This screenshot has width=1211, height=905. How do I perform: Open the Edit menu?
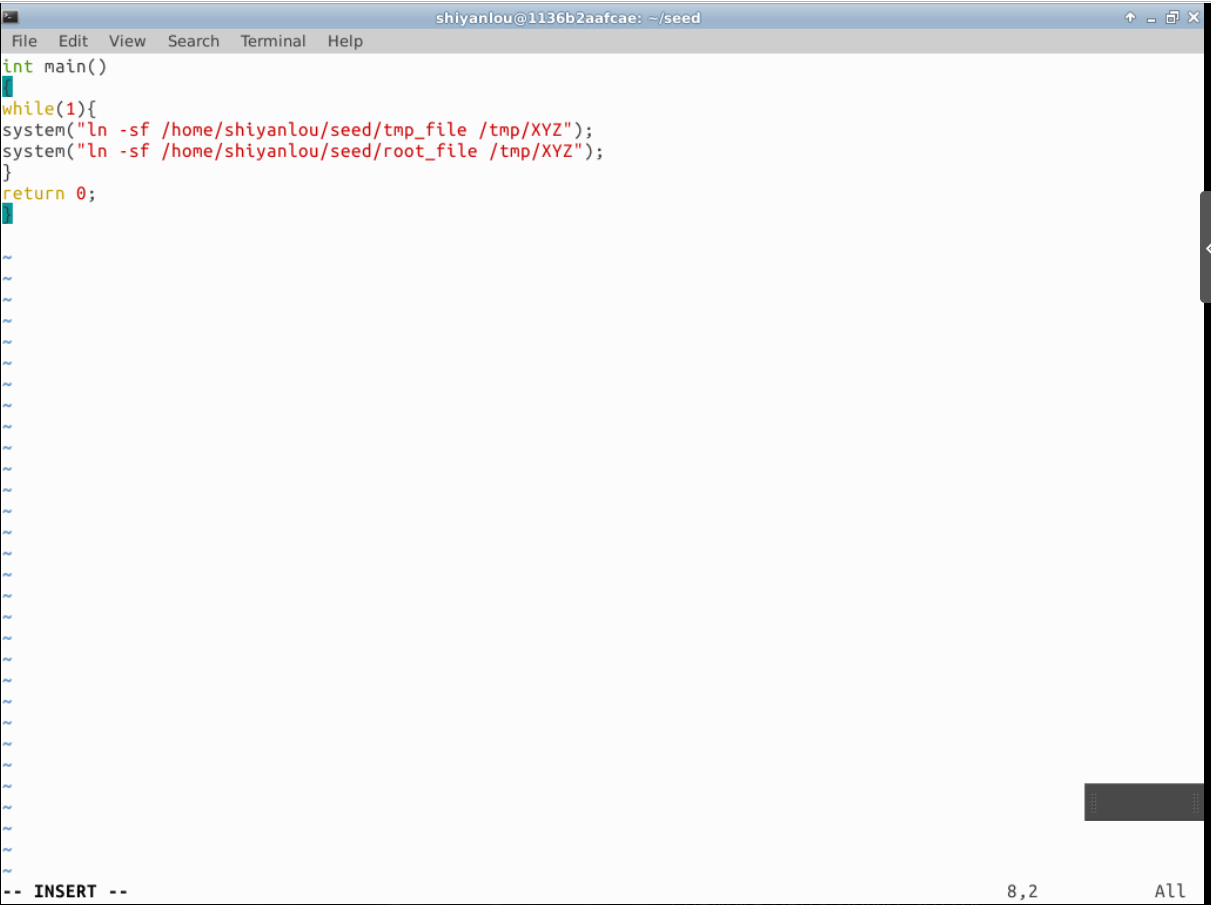(73, 41)
